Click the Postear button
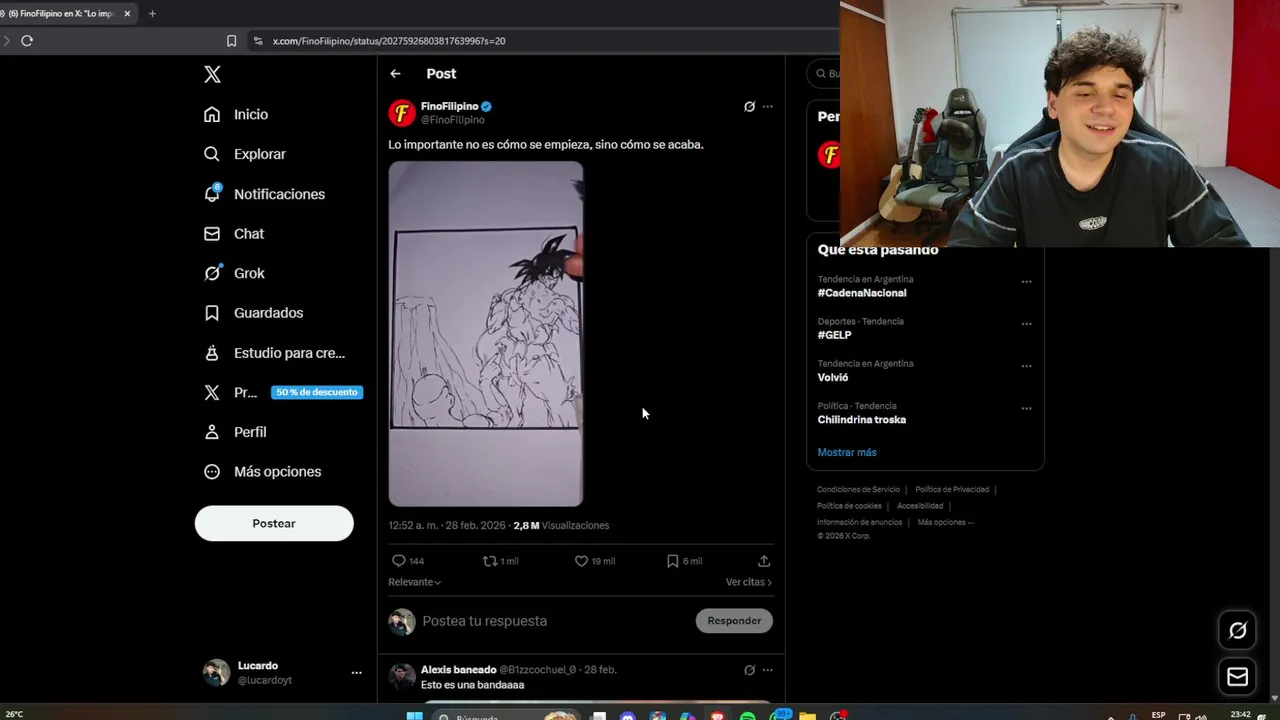 pyautogui.click(x=274, y=523)
